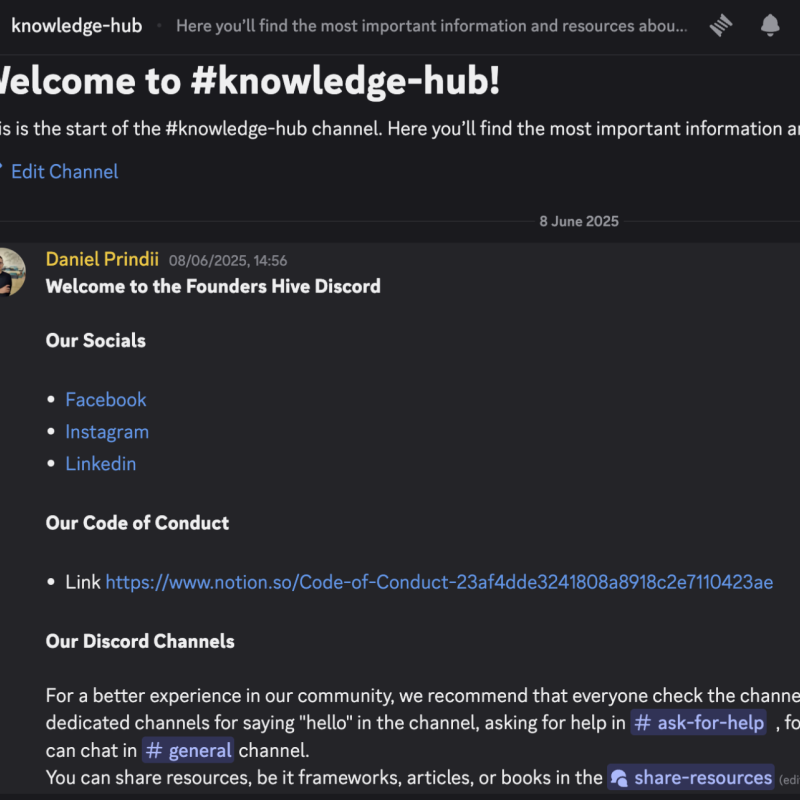Open the Linkedin link
Image resolution: width=800 pixels, height=800 pixels.
click(101, 464)
